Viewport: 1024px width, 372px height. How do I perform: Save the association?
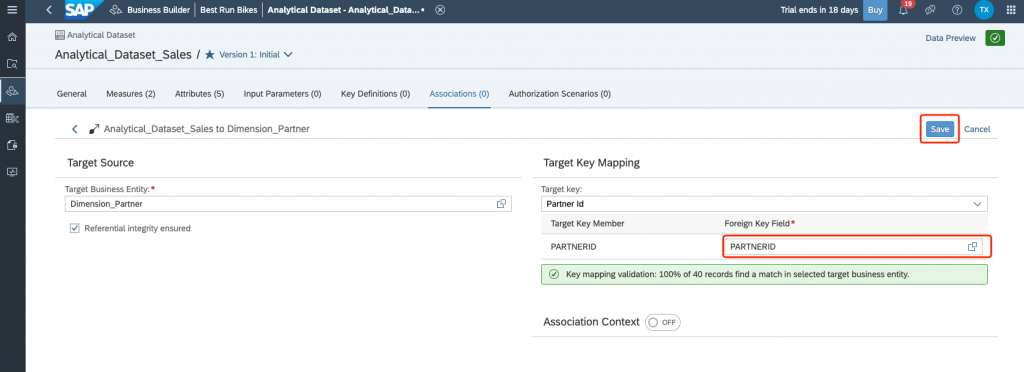tap(940, 129)
